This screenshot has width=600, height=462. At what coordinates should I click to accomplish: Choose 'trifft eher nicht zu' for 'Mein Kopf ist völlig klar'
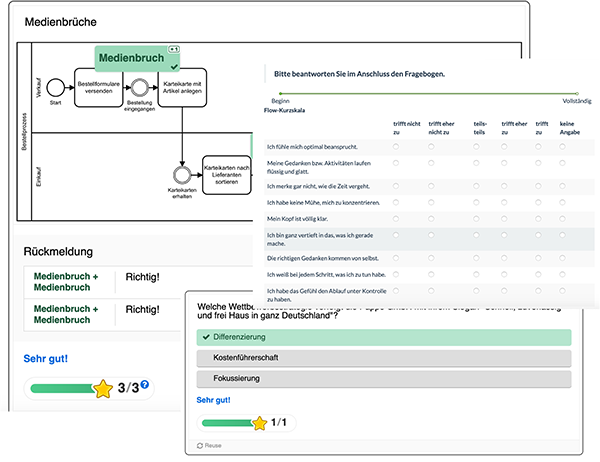(431, 219)
